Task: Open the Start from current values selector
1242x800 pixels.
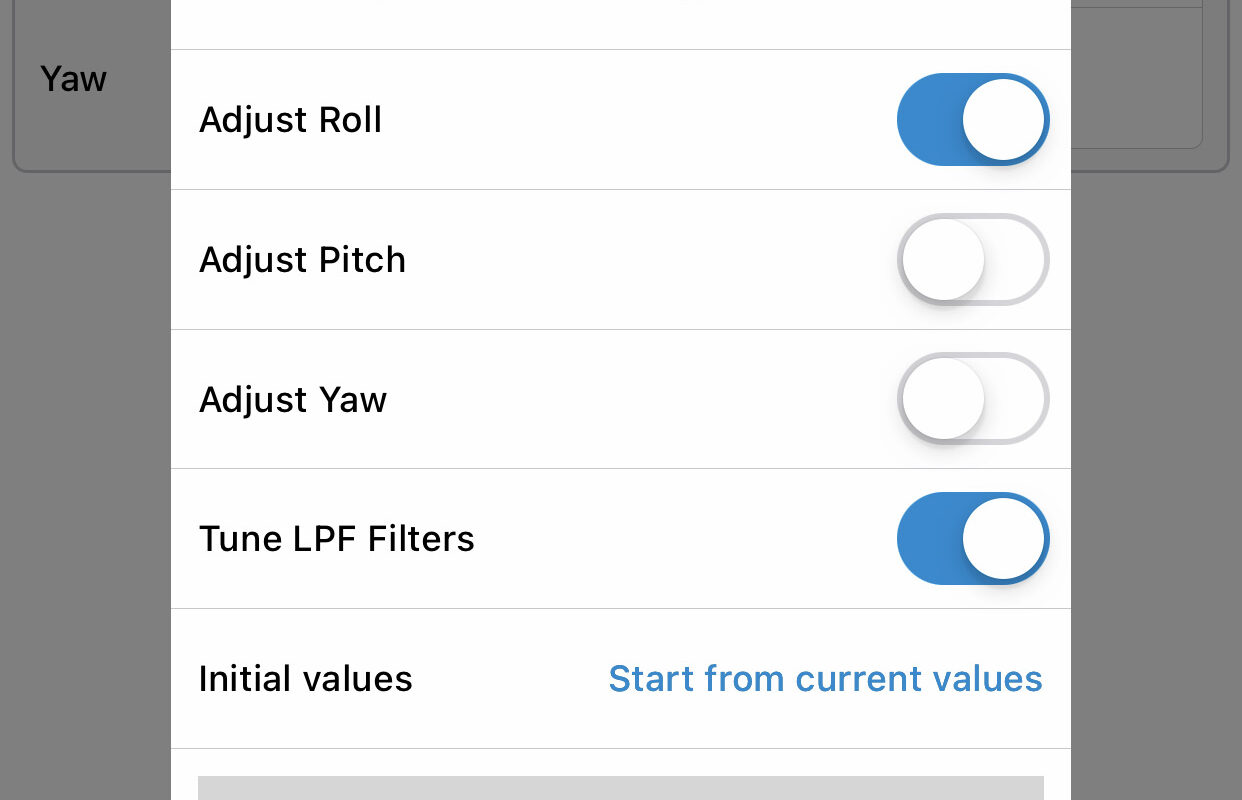Action: (825, 679)
